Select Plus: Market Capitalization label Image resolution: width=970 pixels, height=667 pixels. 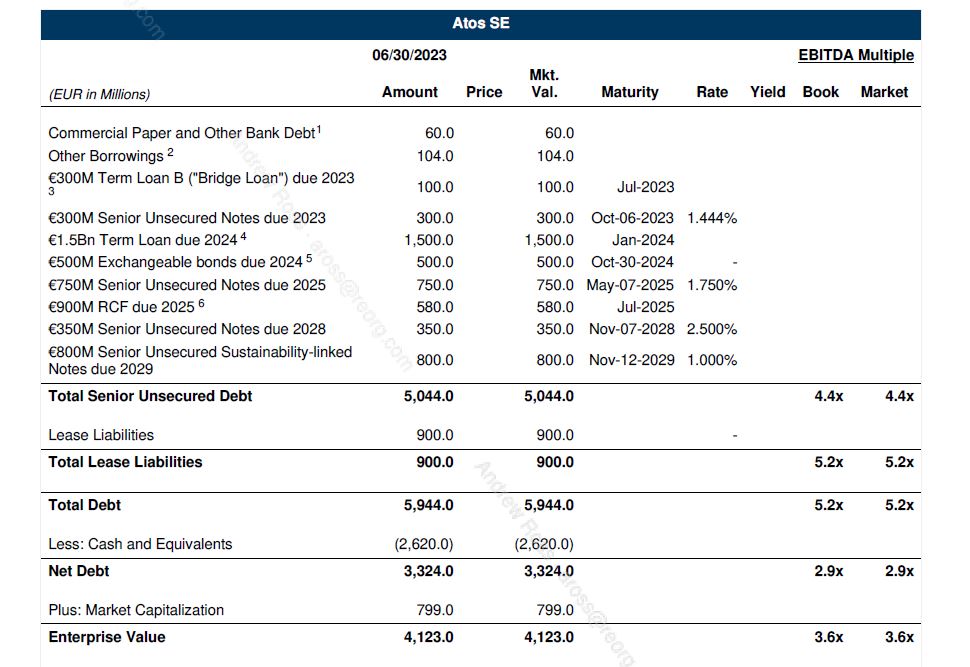136,610
